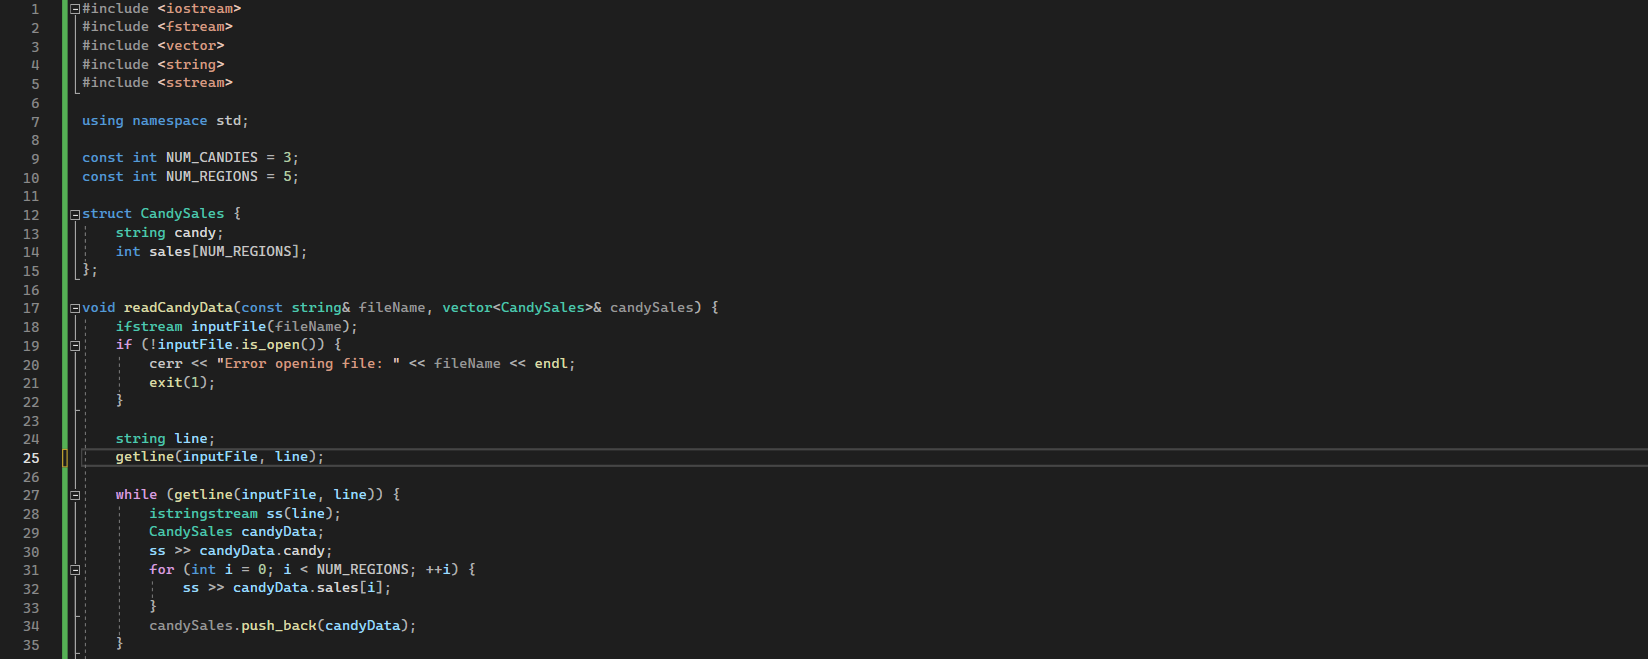1648x659 pixels.
Task: Click on 'sales[NUM_REGIONS]' array declaration
Action: (225, 252)
